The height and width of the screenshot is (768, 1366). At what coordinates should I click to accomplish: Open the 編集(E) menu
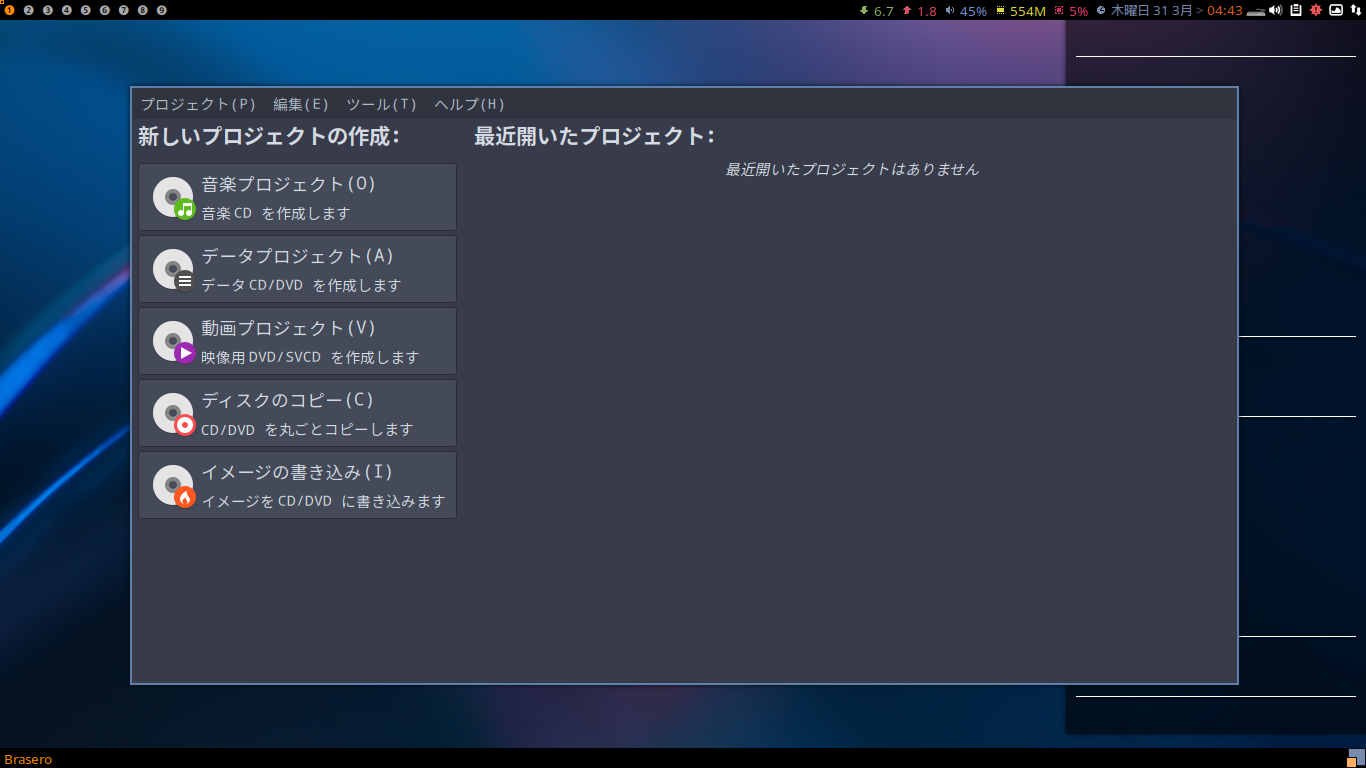click(301, 104)
